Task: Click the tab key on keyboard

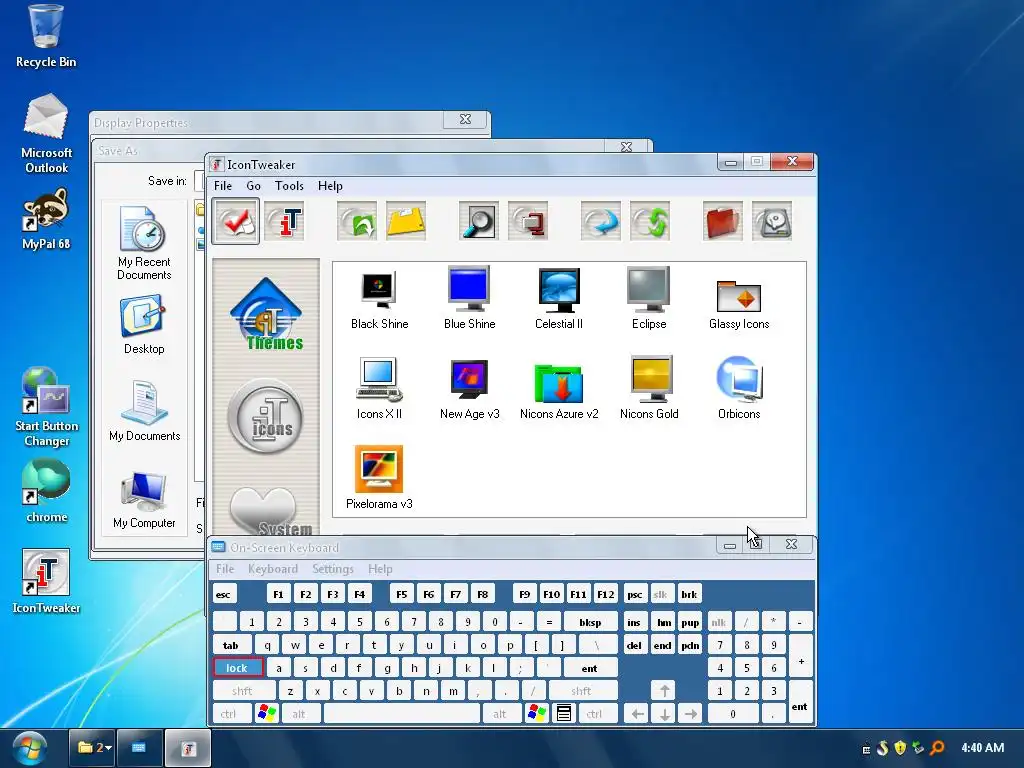Action: pyautogui.click(x=232, y=645)
